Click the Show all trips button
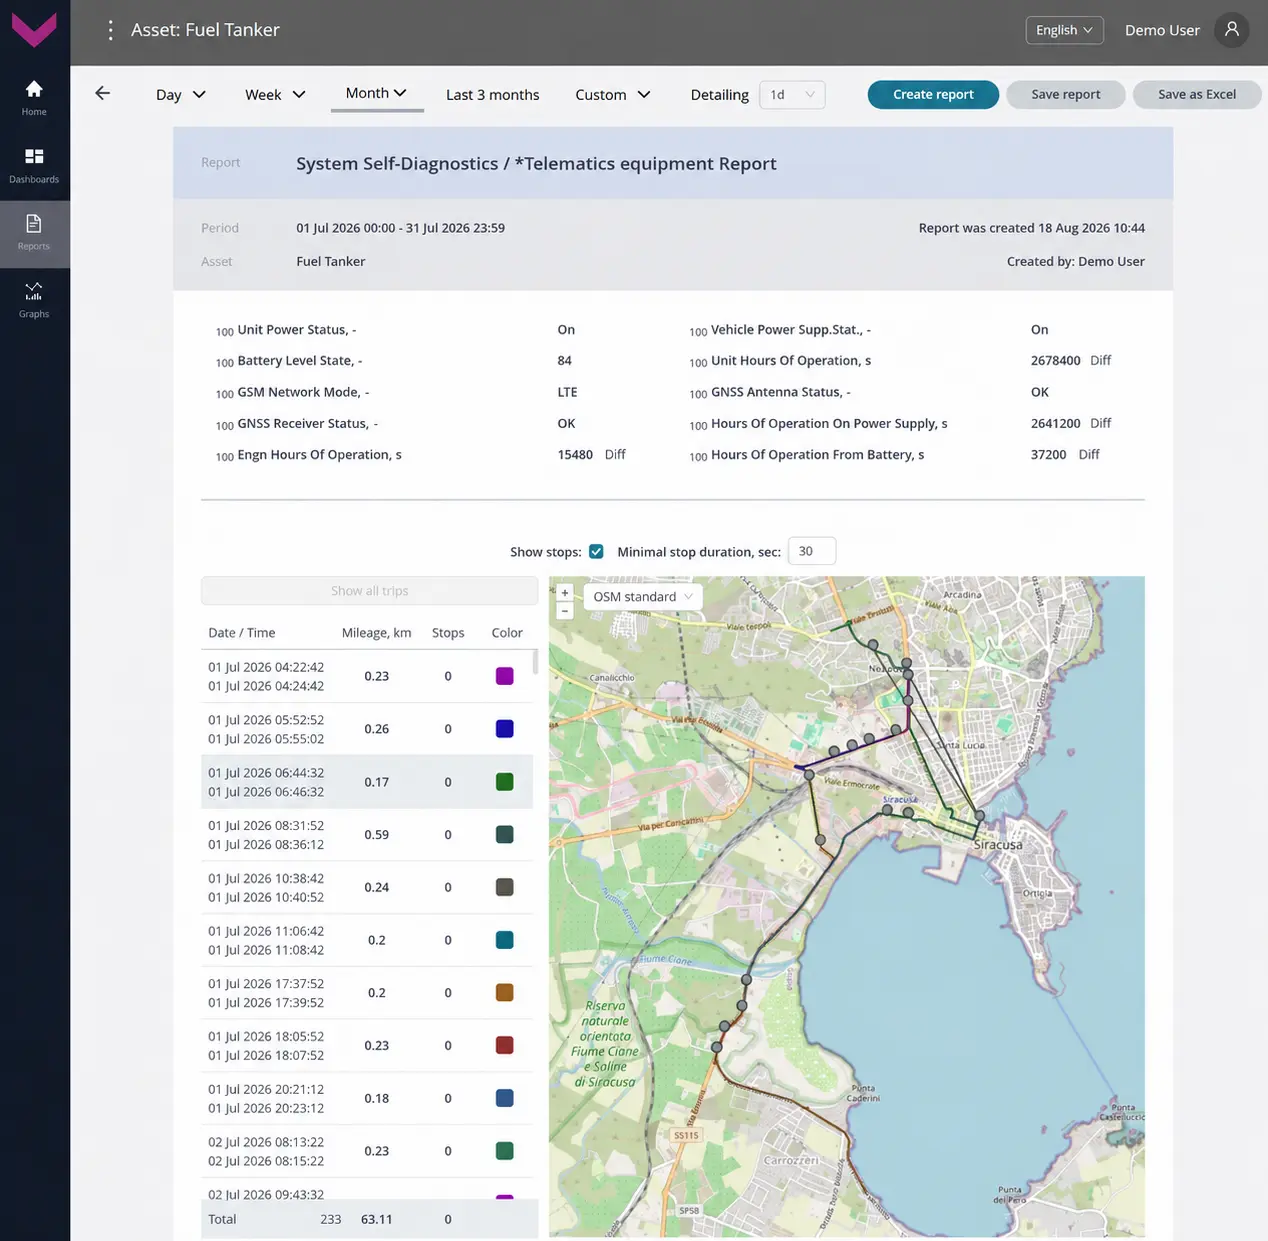This screenshot has width=1268, height=1241. (x=369, y=591)
